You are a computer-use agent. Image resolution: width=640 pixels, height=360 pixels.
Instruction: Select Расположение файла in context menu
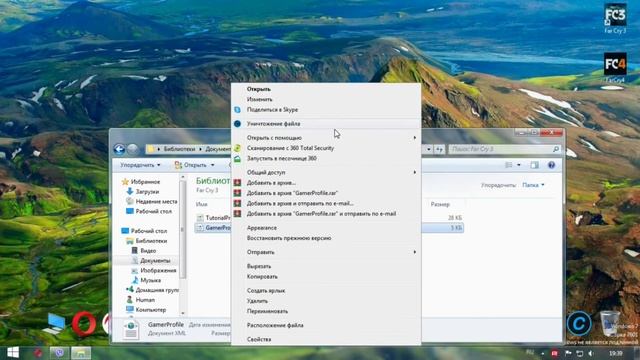click(326, 325)
